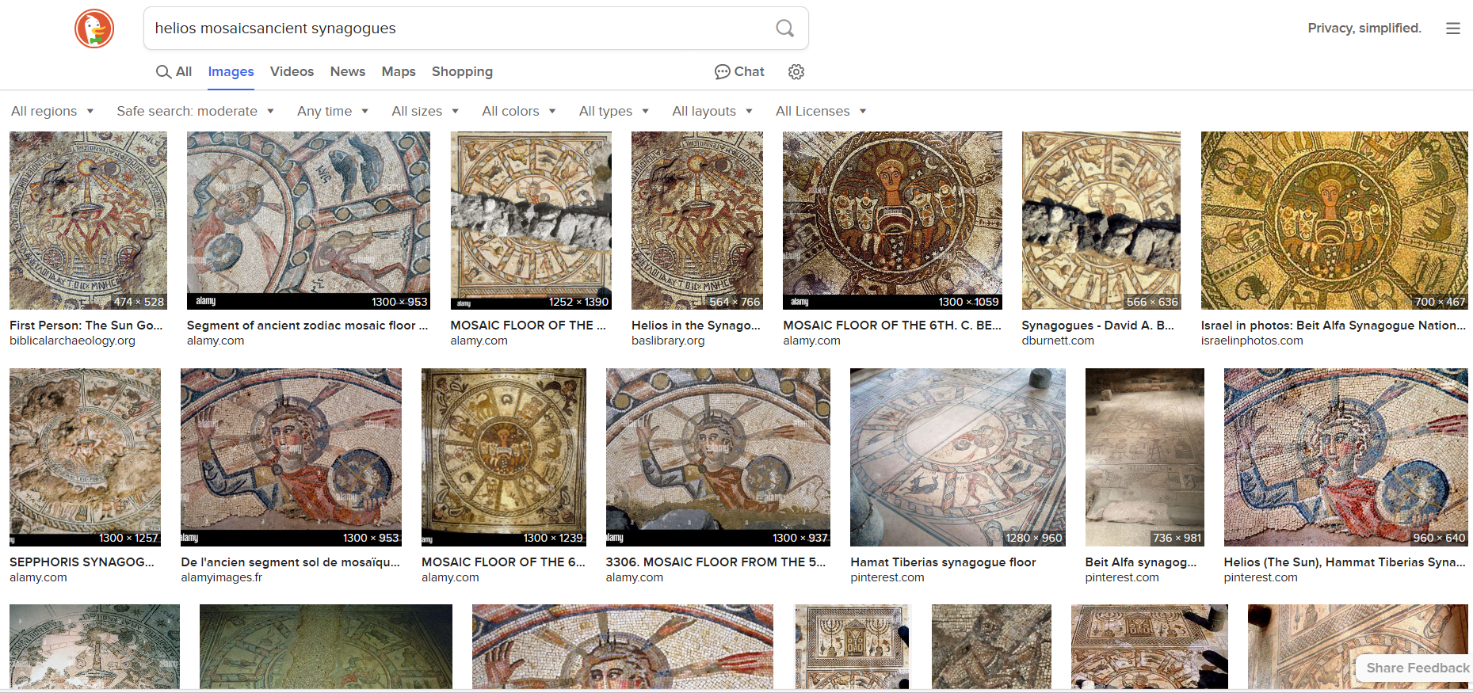The height and width of the screenshot is (693, 1473).
Task: Open Chat with speech bubble icon
Action: point(739,72)
